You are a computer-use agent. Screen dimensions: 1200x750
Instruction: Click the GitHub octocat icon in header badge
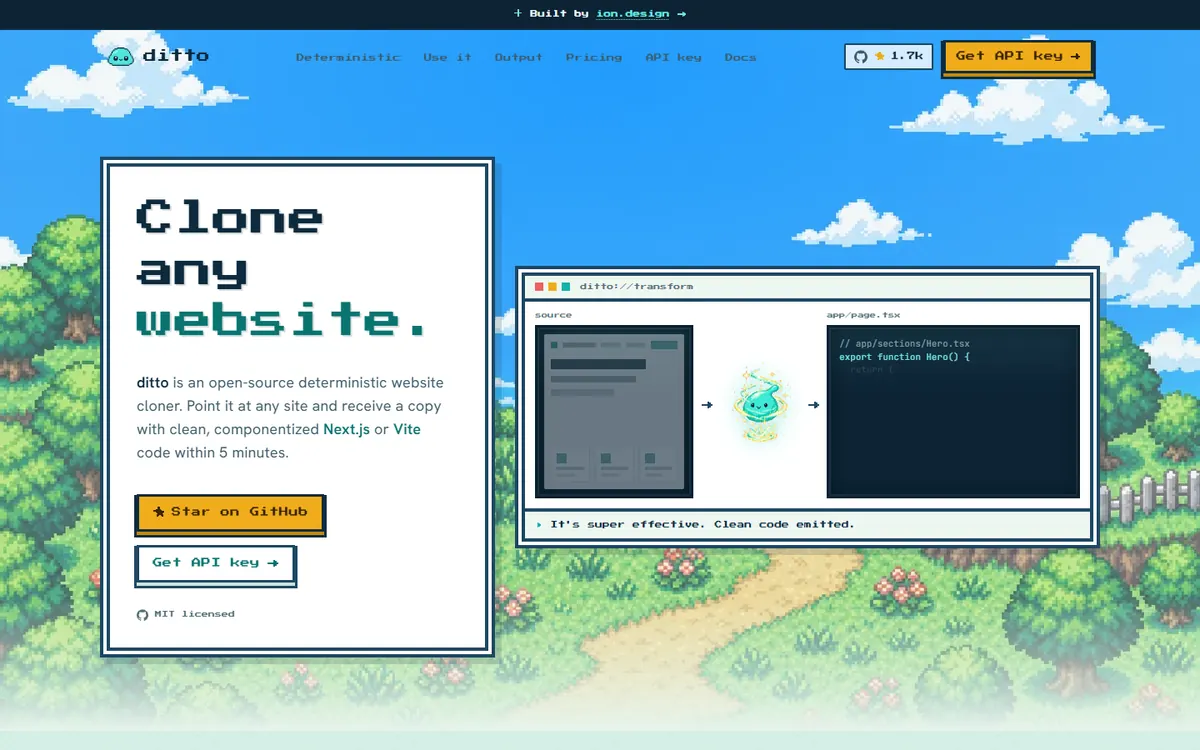[861, 56]
